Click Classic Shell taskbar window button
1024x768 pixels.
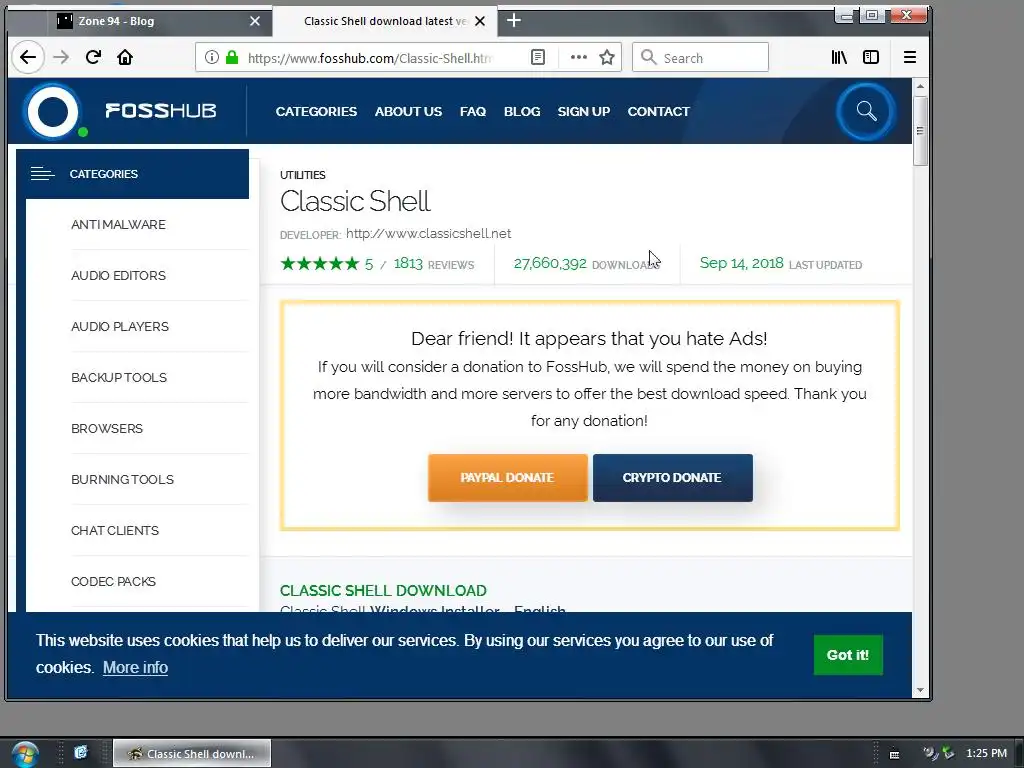[x=192, y=754]
